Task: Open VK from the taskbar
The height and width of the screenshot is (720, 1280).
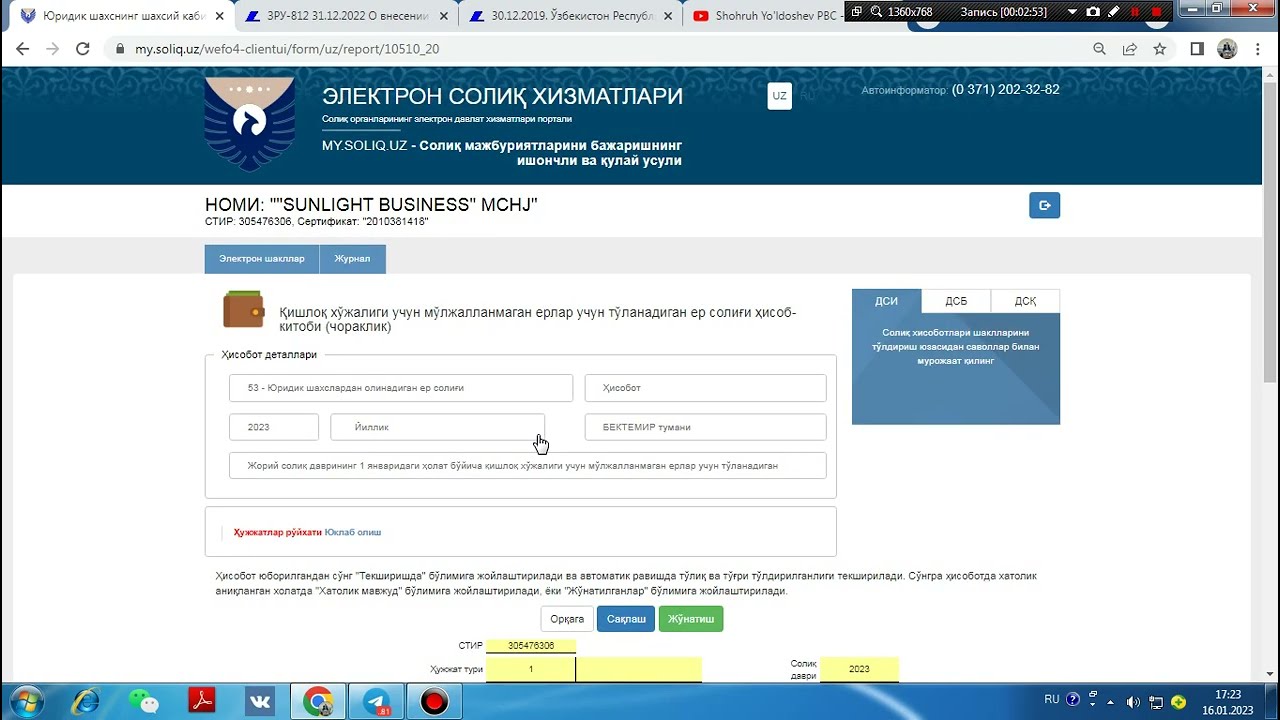Action: pos(260,701)
